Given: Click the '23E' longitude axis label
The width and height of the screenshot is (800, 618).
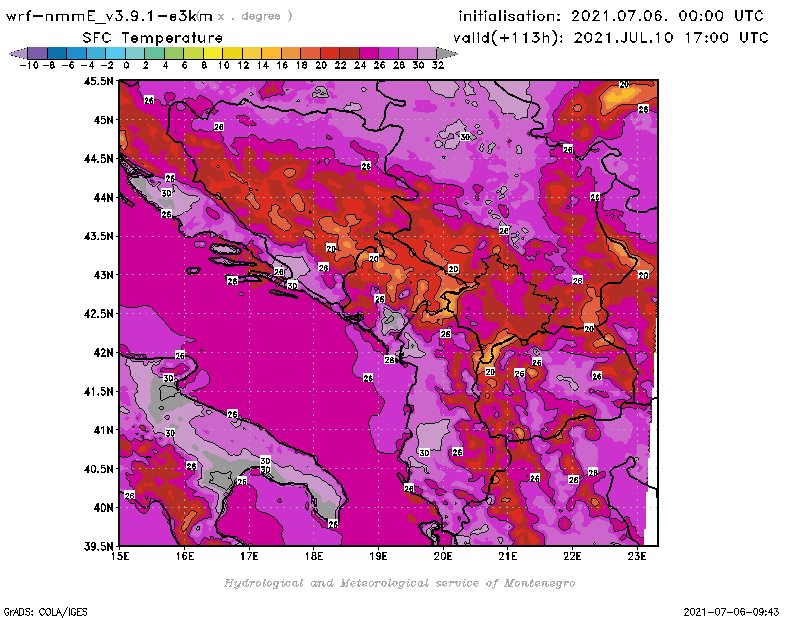Looking at the screenshot, I should [637, 556].
